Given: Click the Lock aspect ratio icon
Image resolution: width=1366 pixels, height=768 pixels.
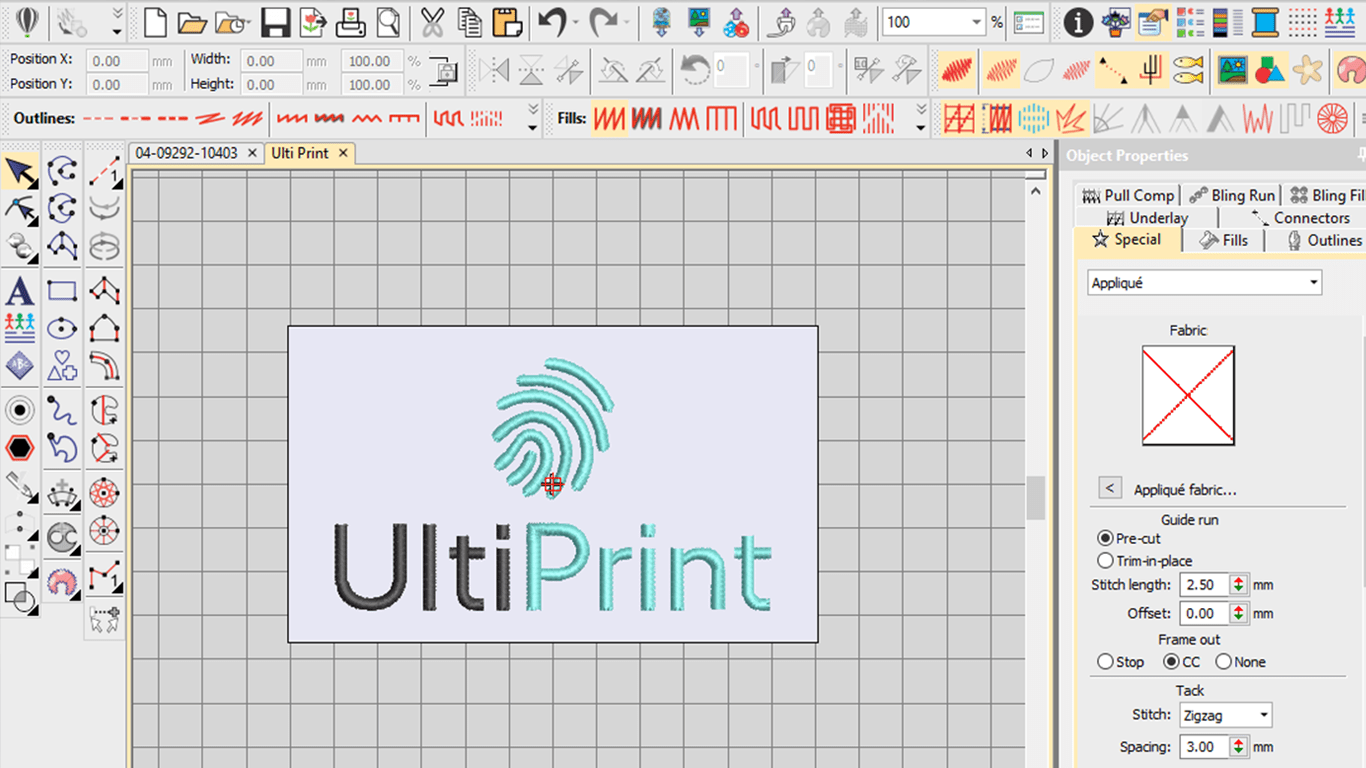Looking at the screenshot, I should [443, 71].
